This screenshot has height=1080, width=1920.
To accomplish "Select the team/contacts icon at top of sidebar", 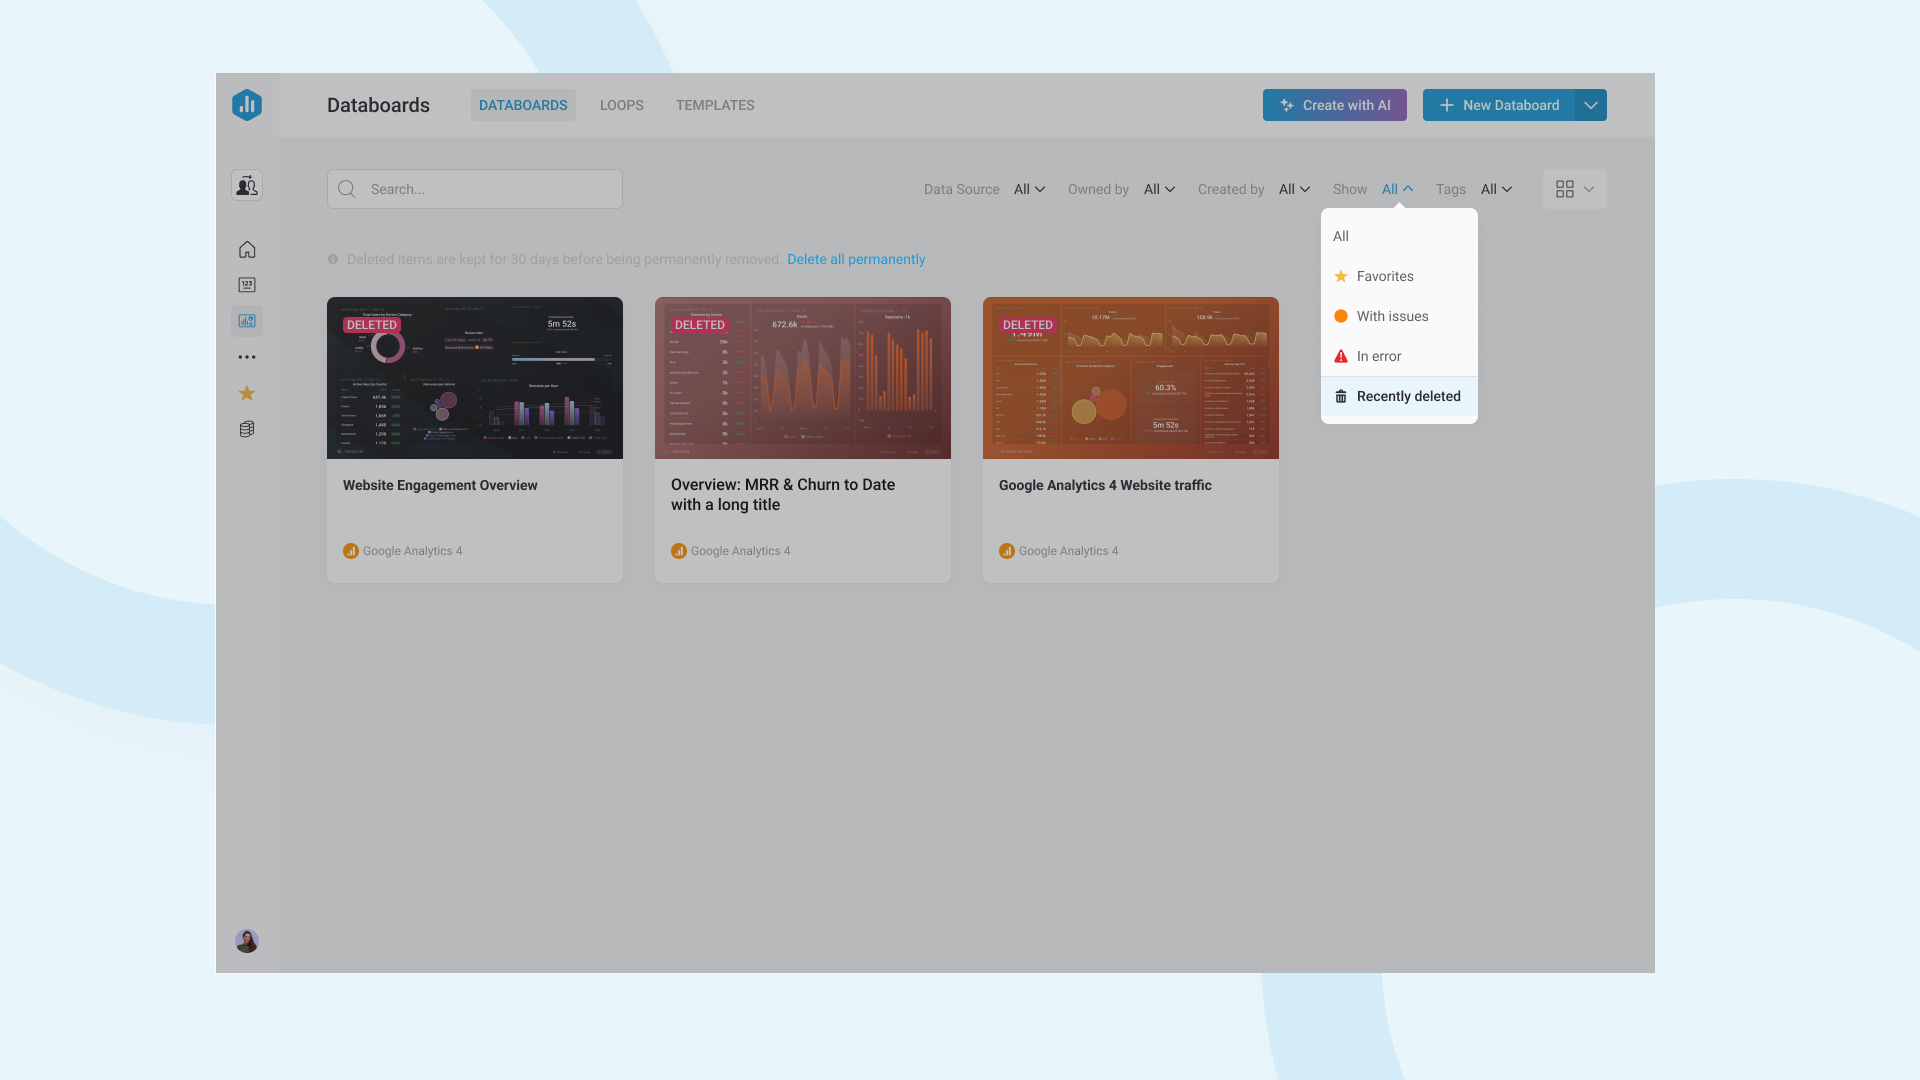I will (247, 185).
